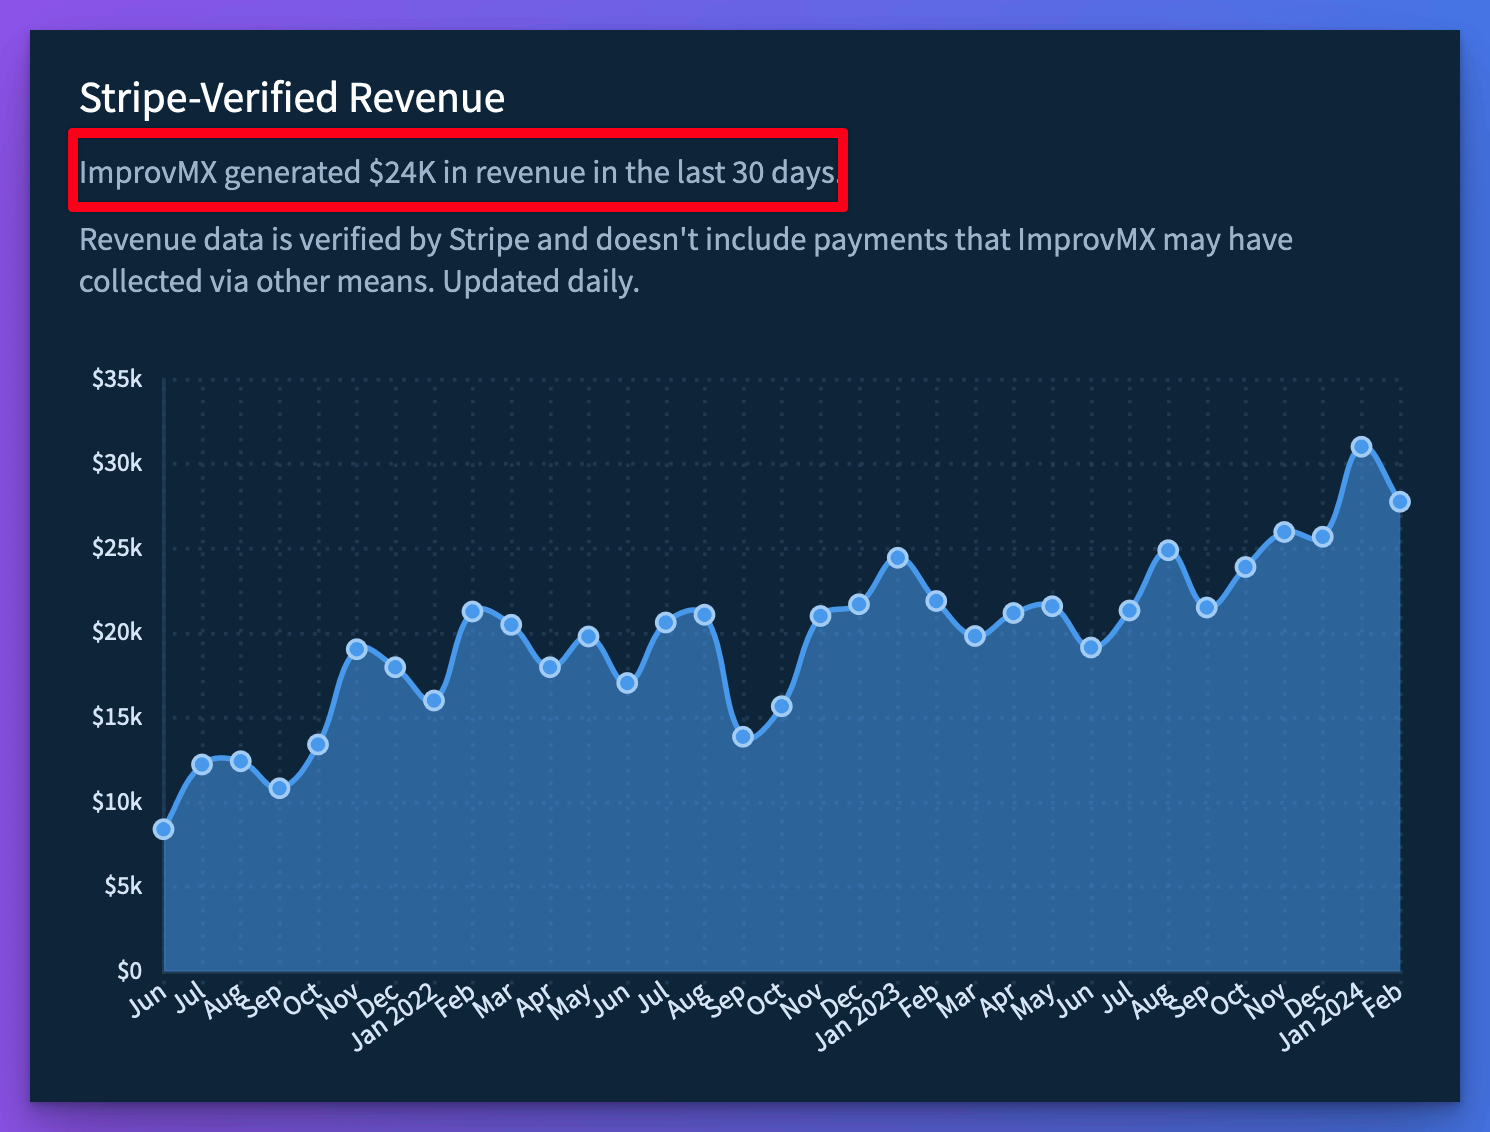Click the $25k y-axis label

coord(117,548)
